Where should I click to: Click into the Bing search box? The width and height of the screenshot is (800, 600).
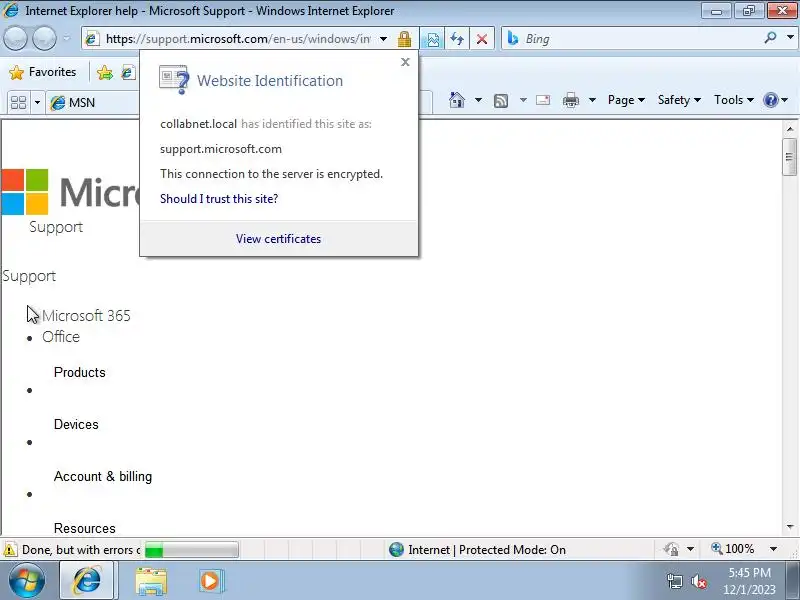tap(640, 39)
